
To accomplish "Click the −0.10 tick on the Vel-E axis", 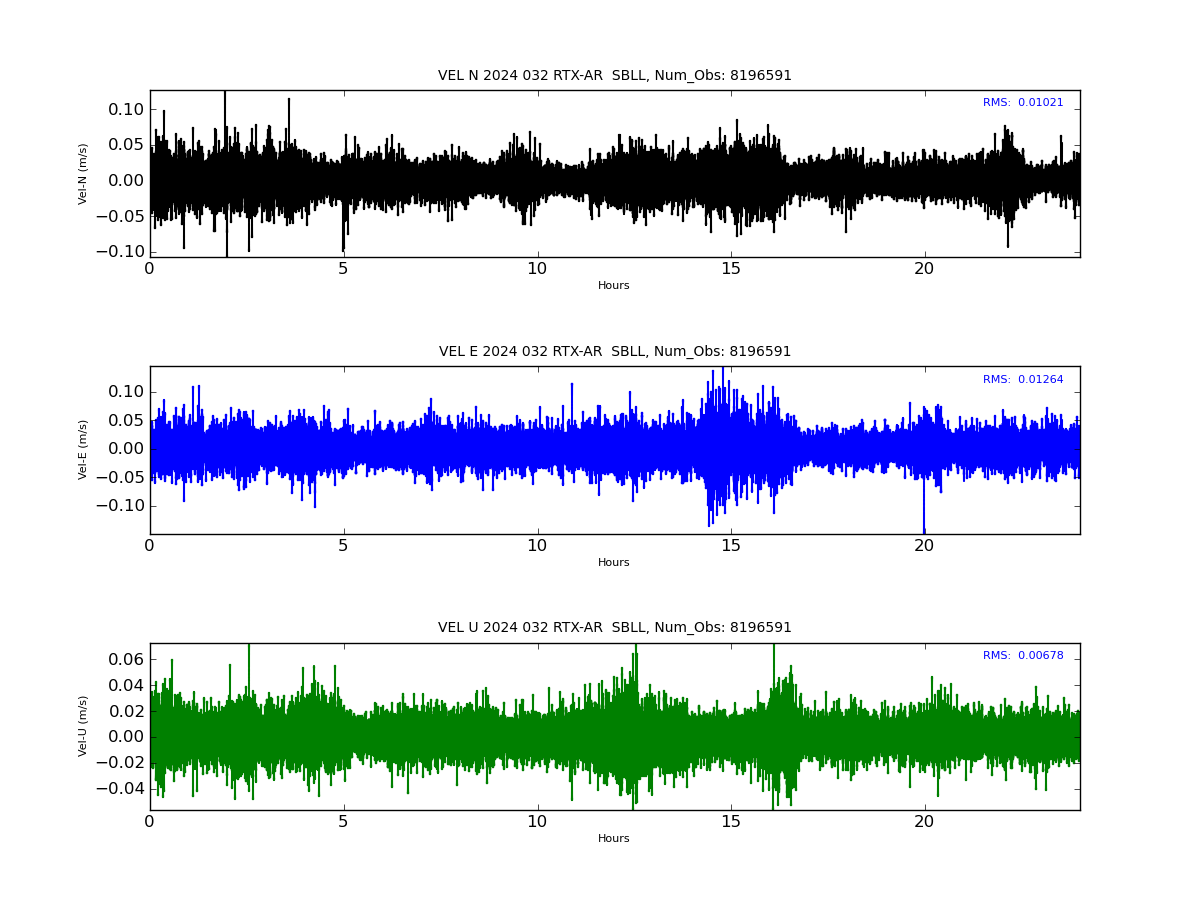I will (x=121, y=506).
